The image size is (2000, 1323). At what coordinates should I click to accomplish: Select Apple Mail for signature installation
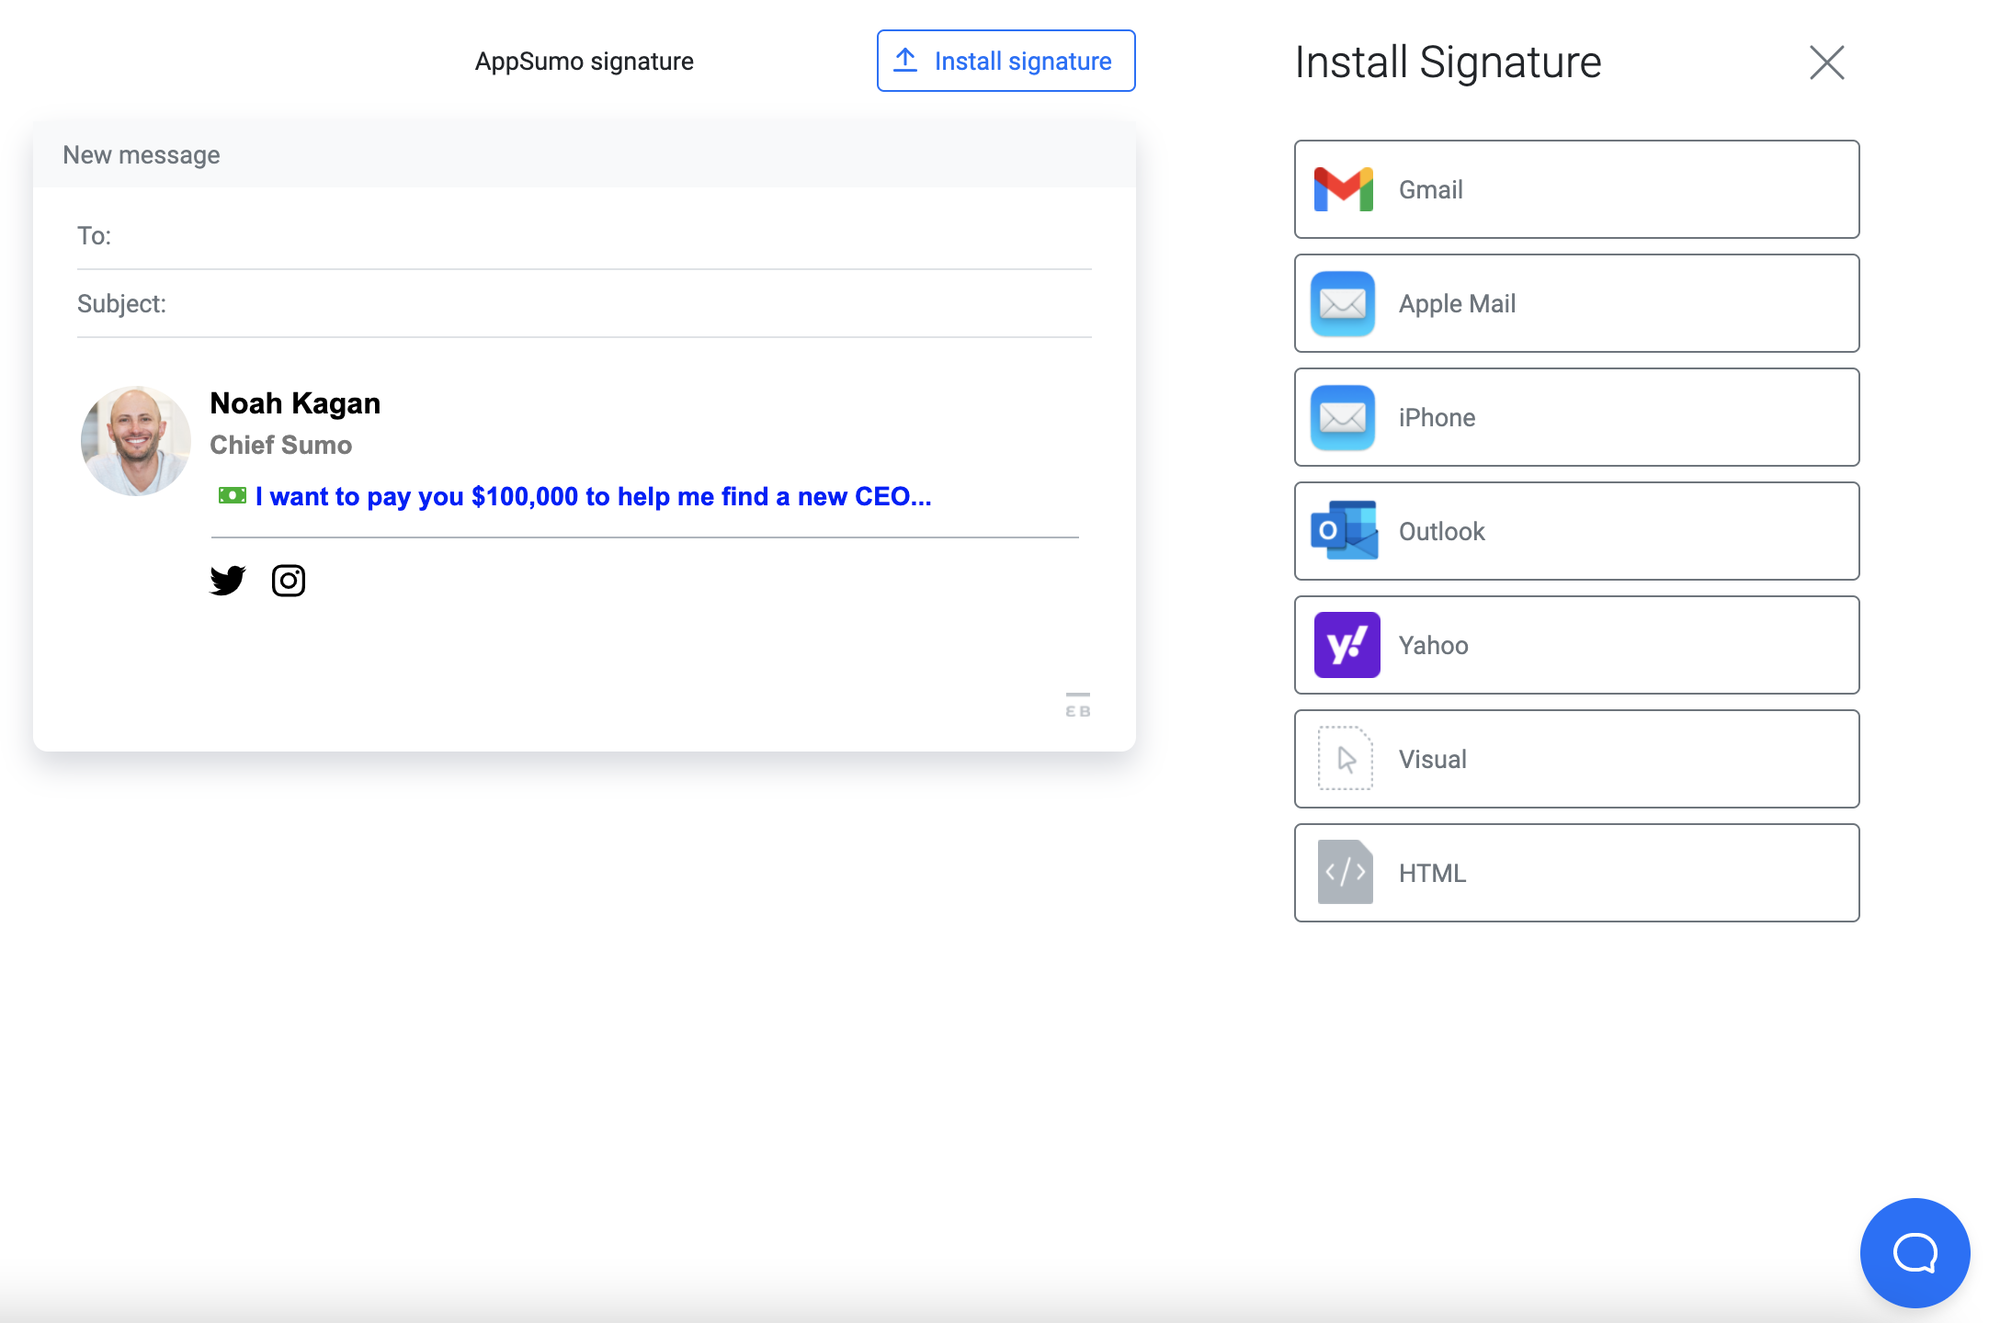1576,304
